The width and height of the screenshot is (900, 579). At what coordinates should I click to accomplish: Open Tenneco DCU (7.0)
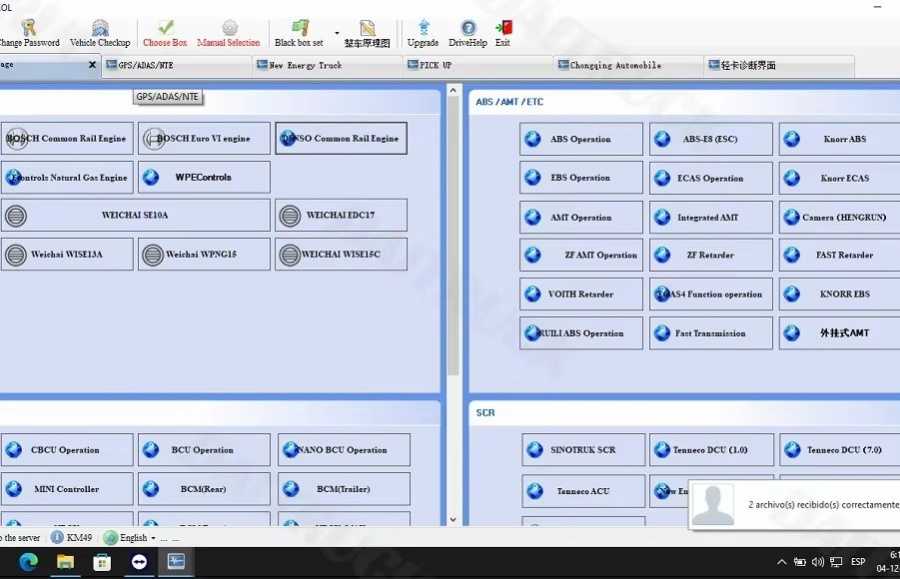click(x=840, y=450)
